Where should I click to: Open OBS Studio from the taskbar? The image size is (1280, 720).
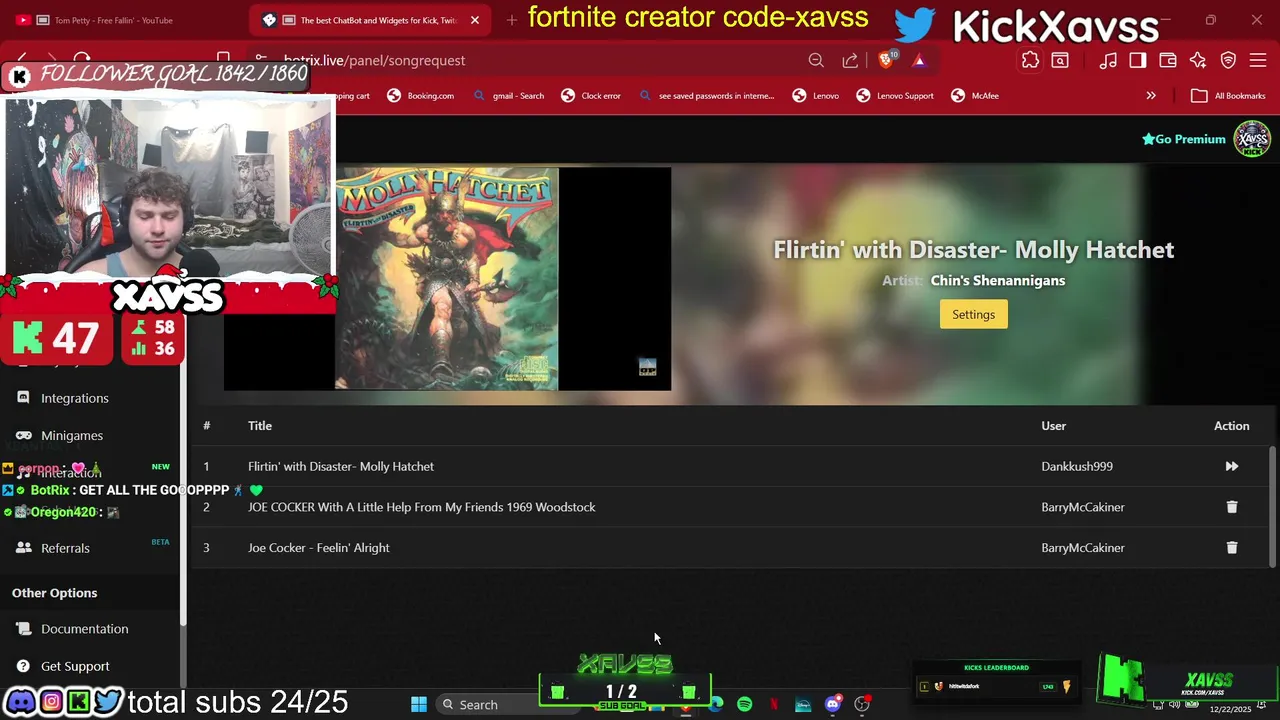click(862, 705)
